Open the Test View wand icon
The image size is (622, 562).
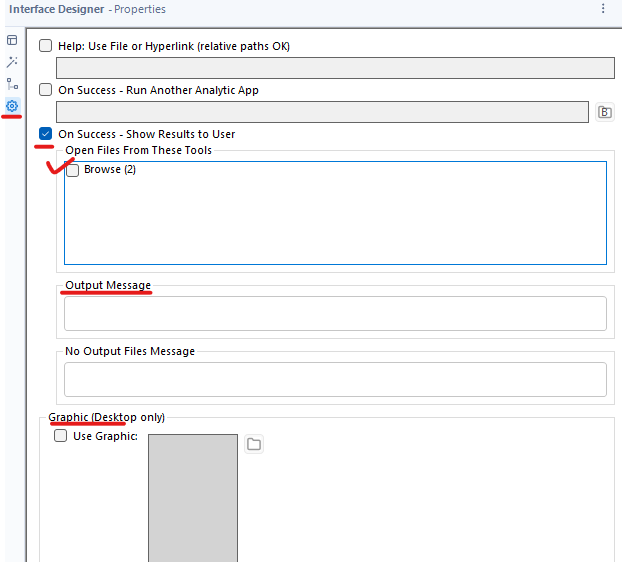pyautogui.click(x=12, y=62)
